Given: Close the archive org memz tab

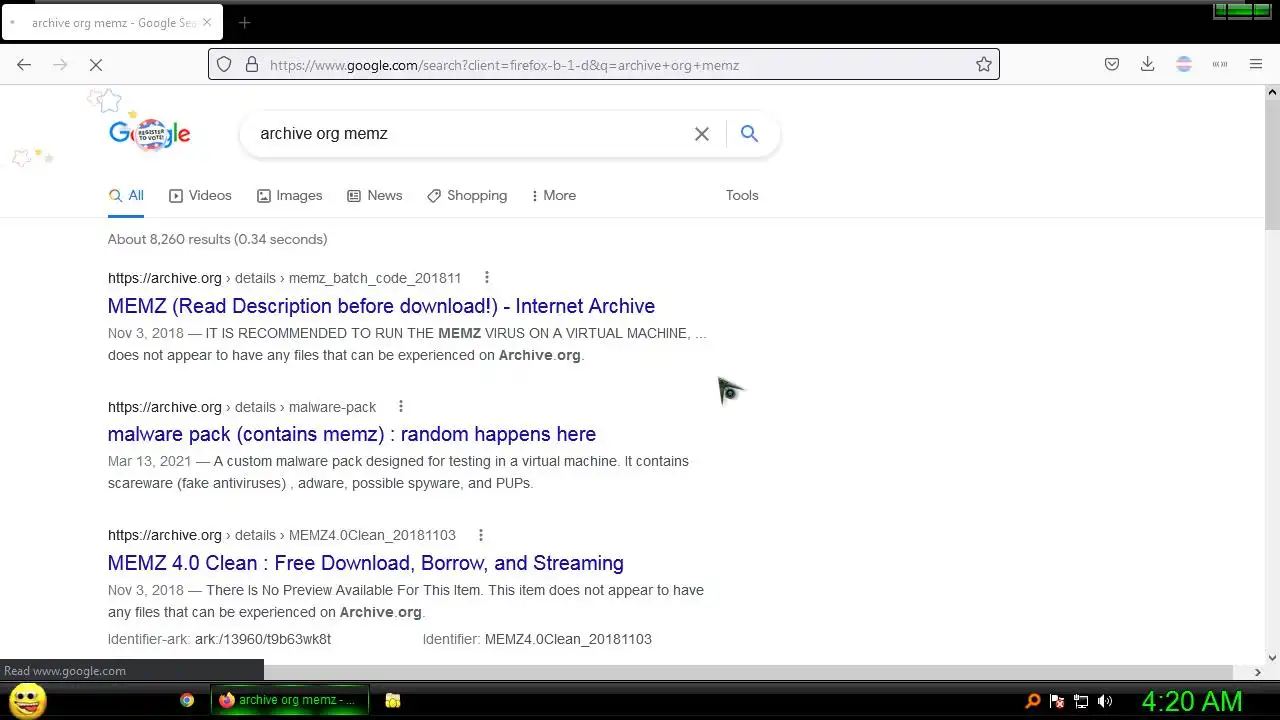Looking at the screenshot, I should point(207,23).
